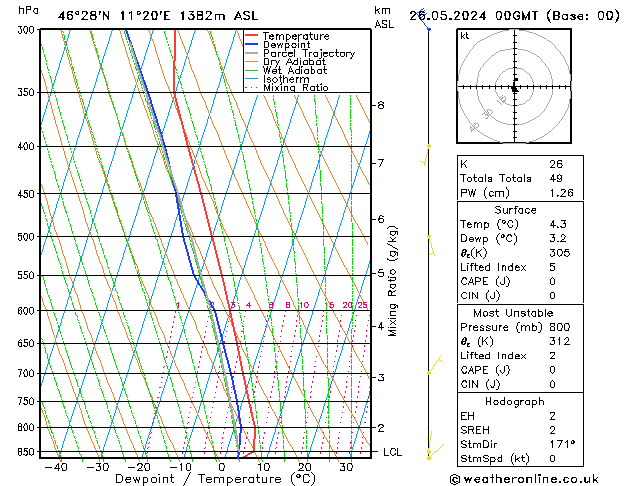The height and width of the screenshot is (486, 629).
Task: Select the Mixing Ratio legend entry
Action: click(x=296, y=87)
